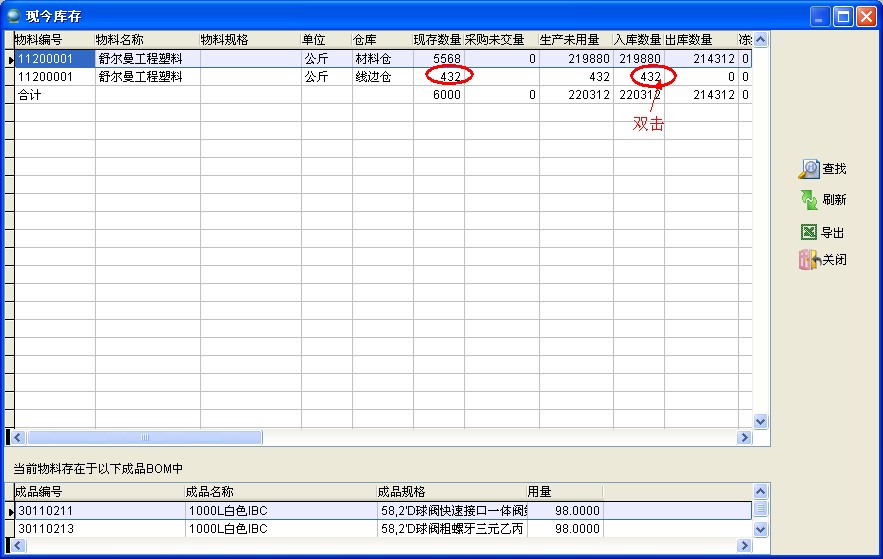
Task: Click 98.0000 usage in row 30110213
Action: tap(565, 529)
